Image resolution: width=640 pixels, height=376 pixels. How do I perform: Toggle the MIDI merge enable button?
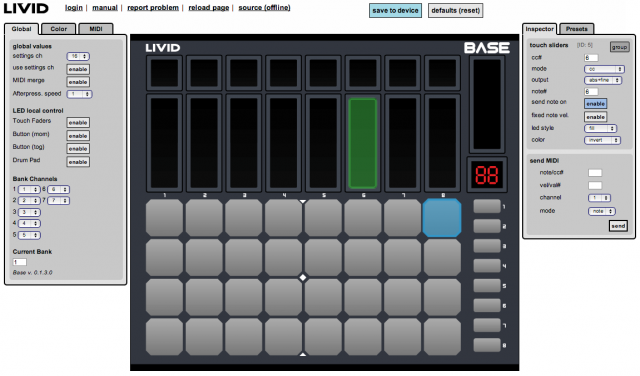tap(78, 82)
